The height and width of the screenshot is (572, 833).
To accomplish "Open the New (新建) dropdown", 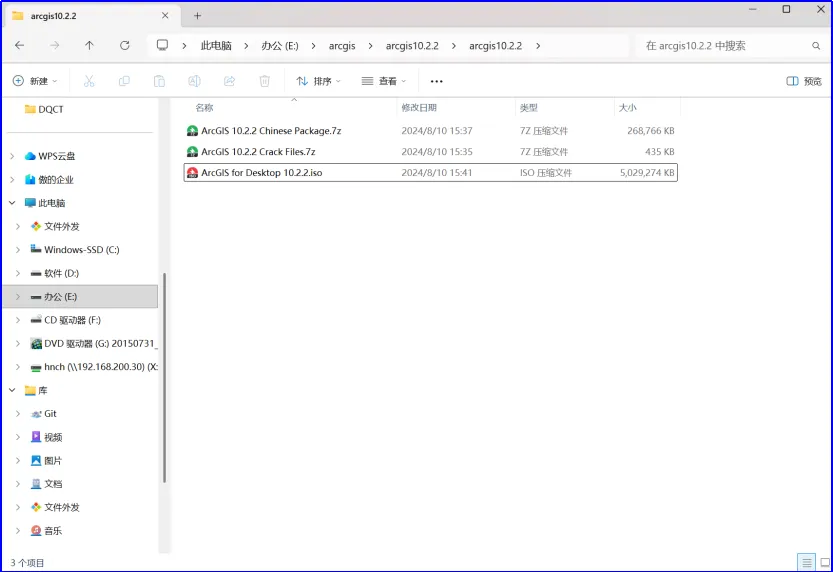I will tap(35, 81).
